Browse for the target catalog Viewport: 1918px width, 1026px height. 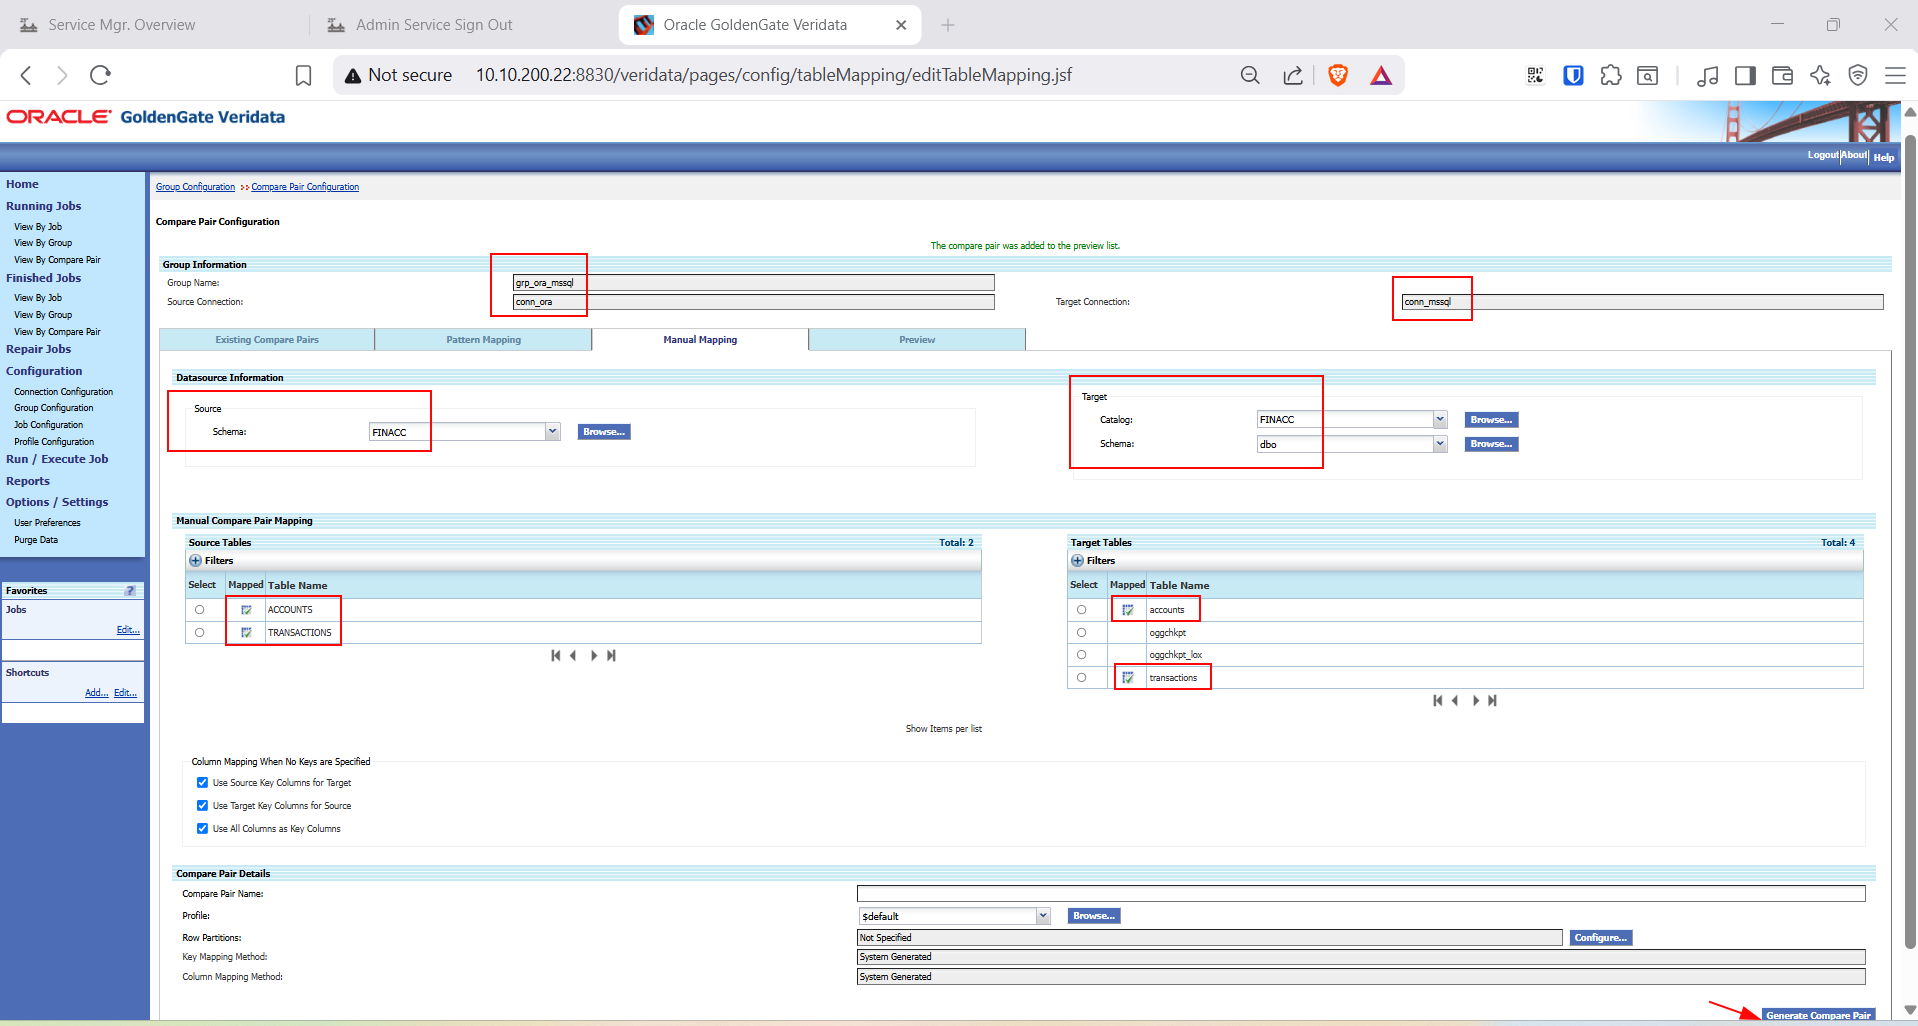coord(1491,420)
